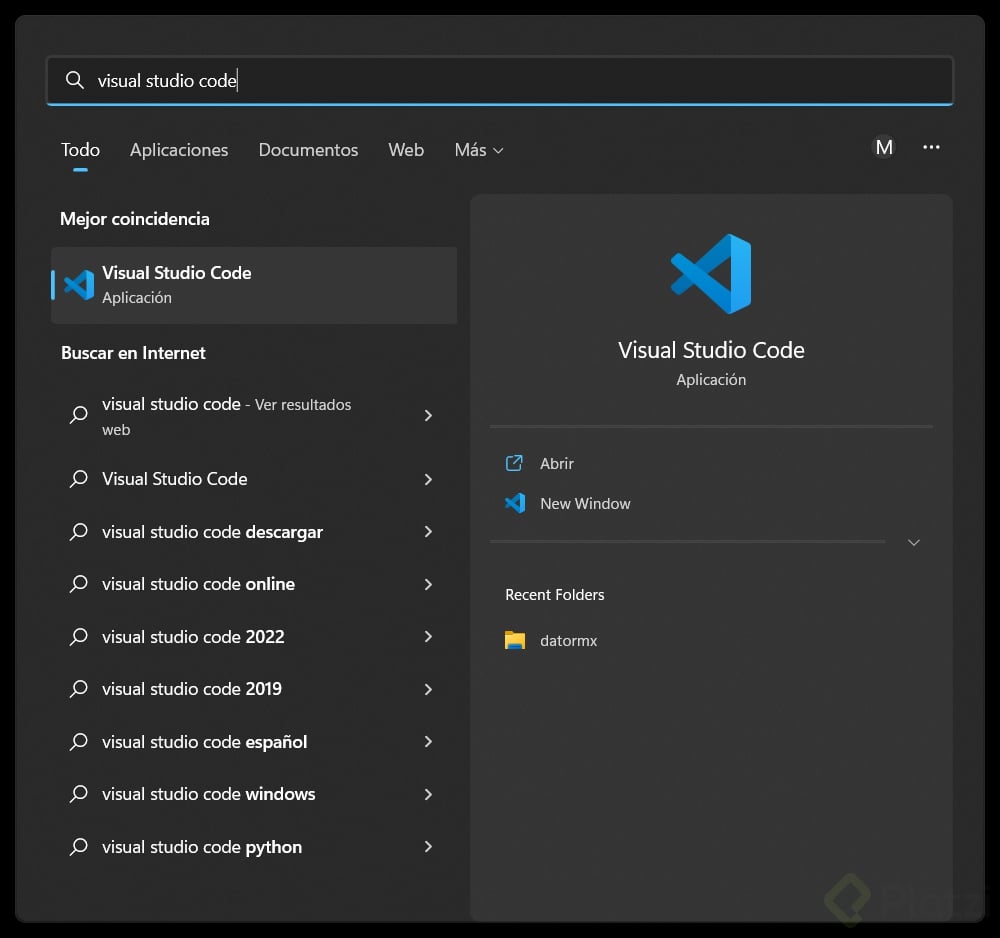Click search icon beside capitalized 'Visual Studio Code' suggestion
The image size is (1000, 938).
[78, 479]
